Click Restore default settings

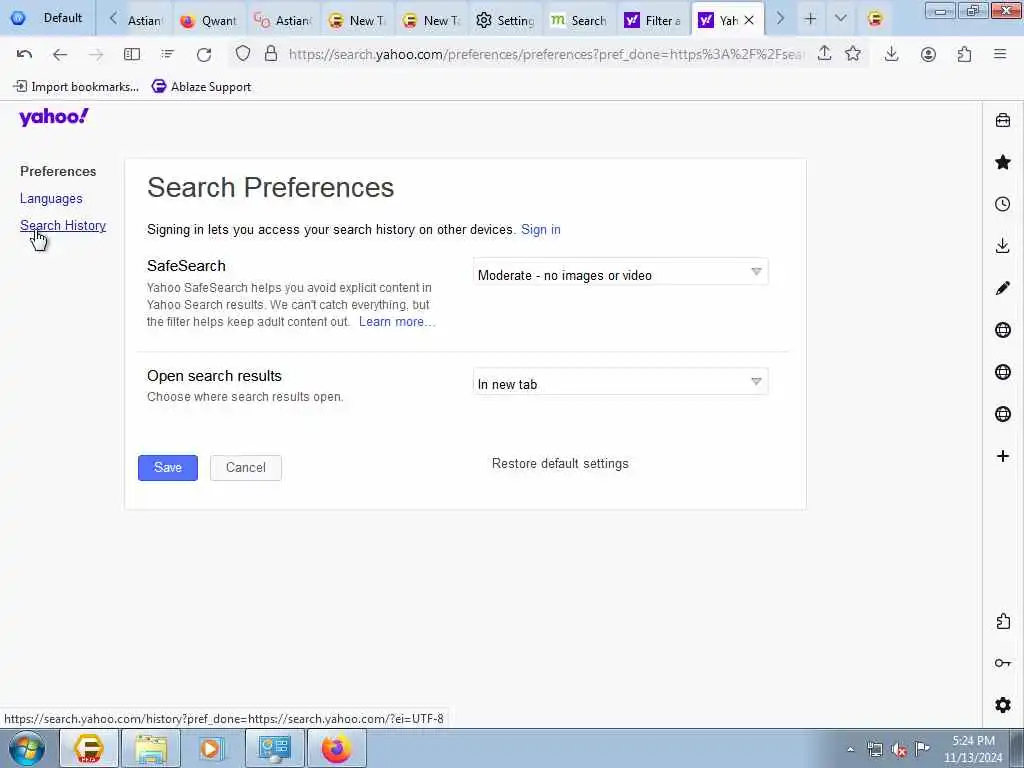tap(560, 464)
